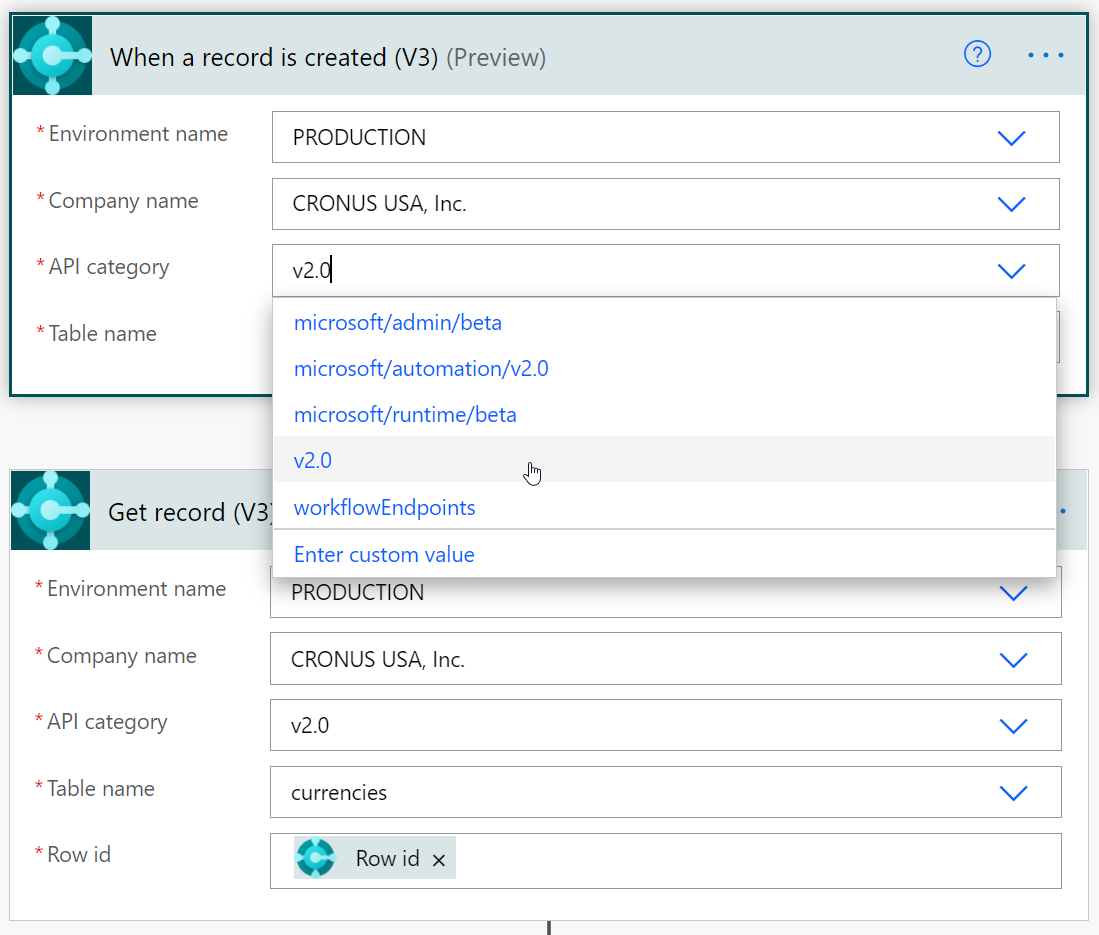The image size is (1099, 935).
Task: Expand the trigger's Environment name dropdown
Action: tap(1011, 137)
